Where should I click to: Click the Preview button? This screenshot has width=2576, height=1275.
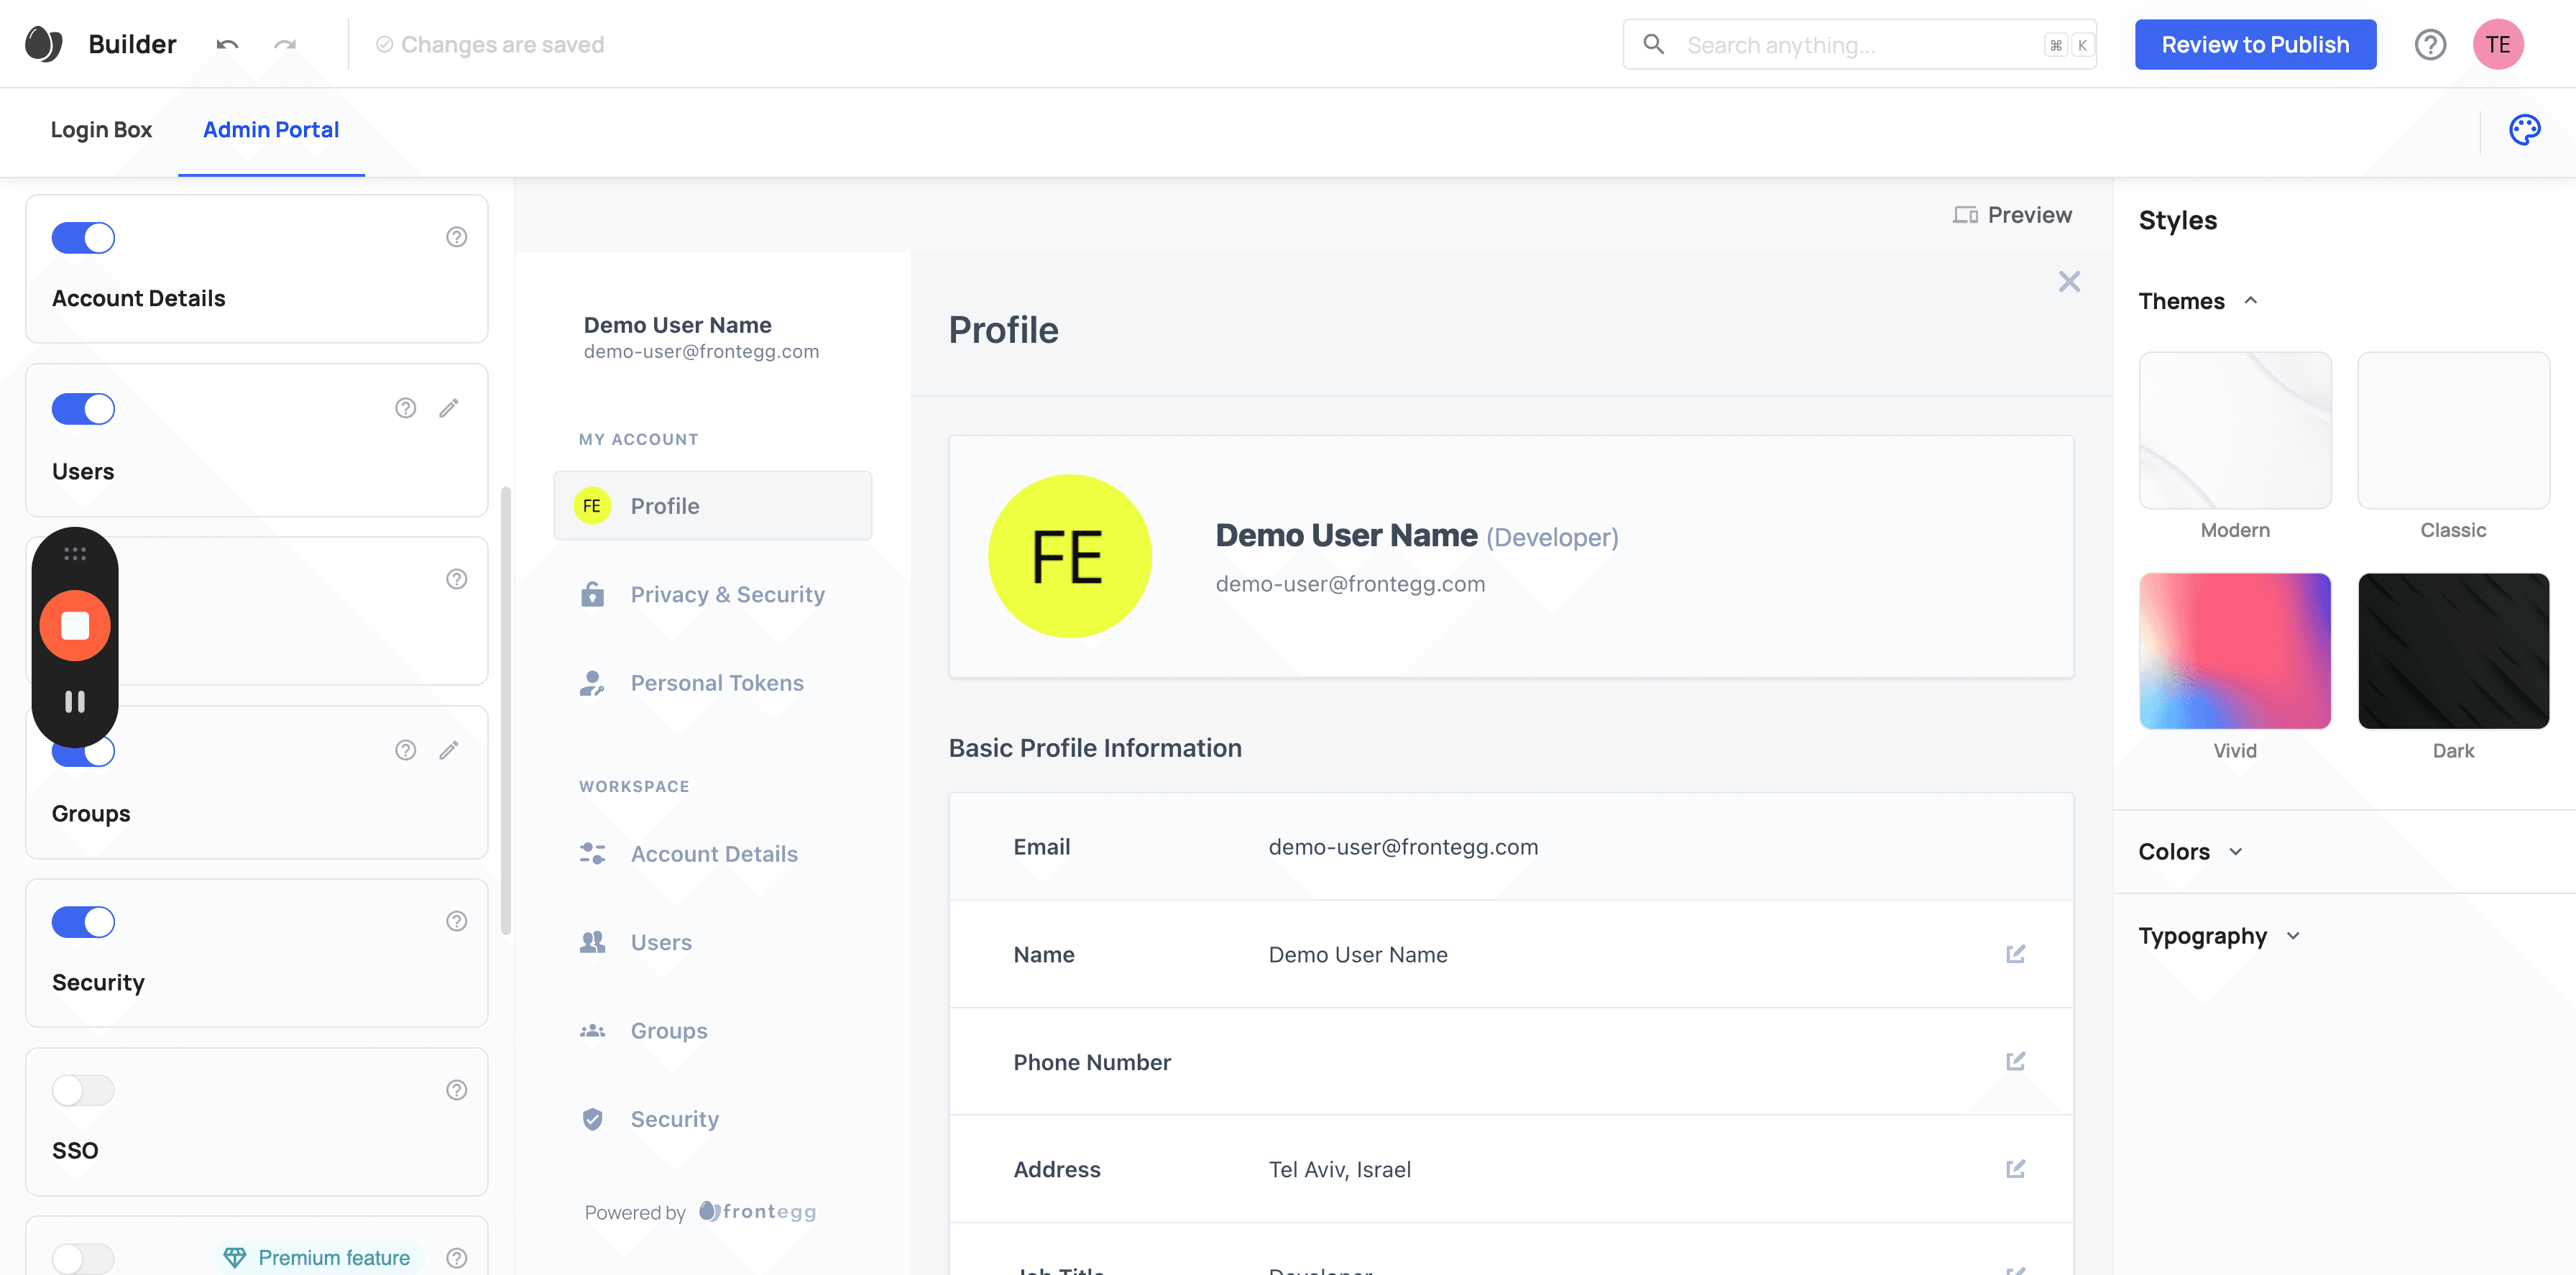click(x=2012, y=215)
